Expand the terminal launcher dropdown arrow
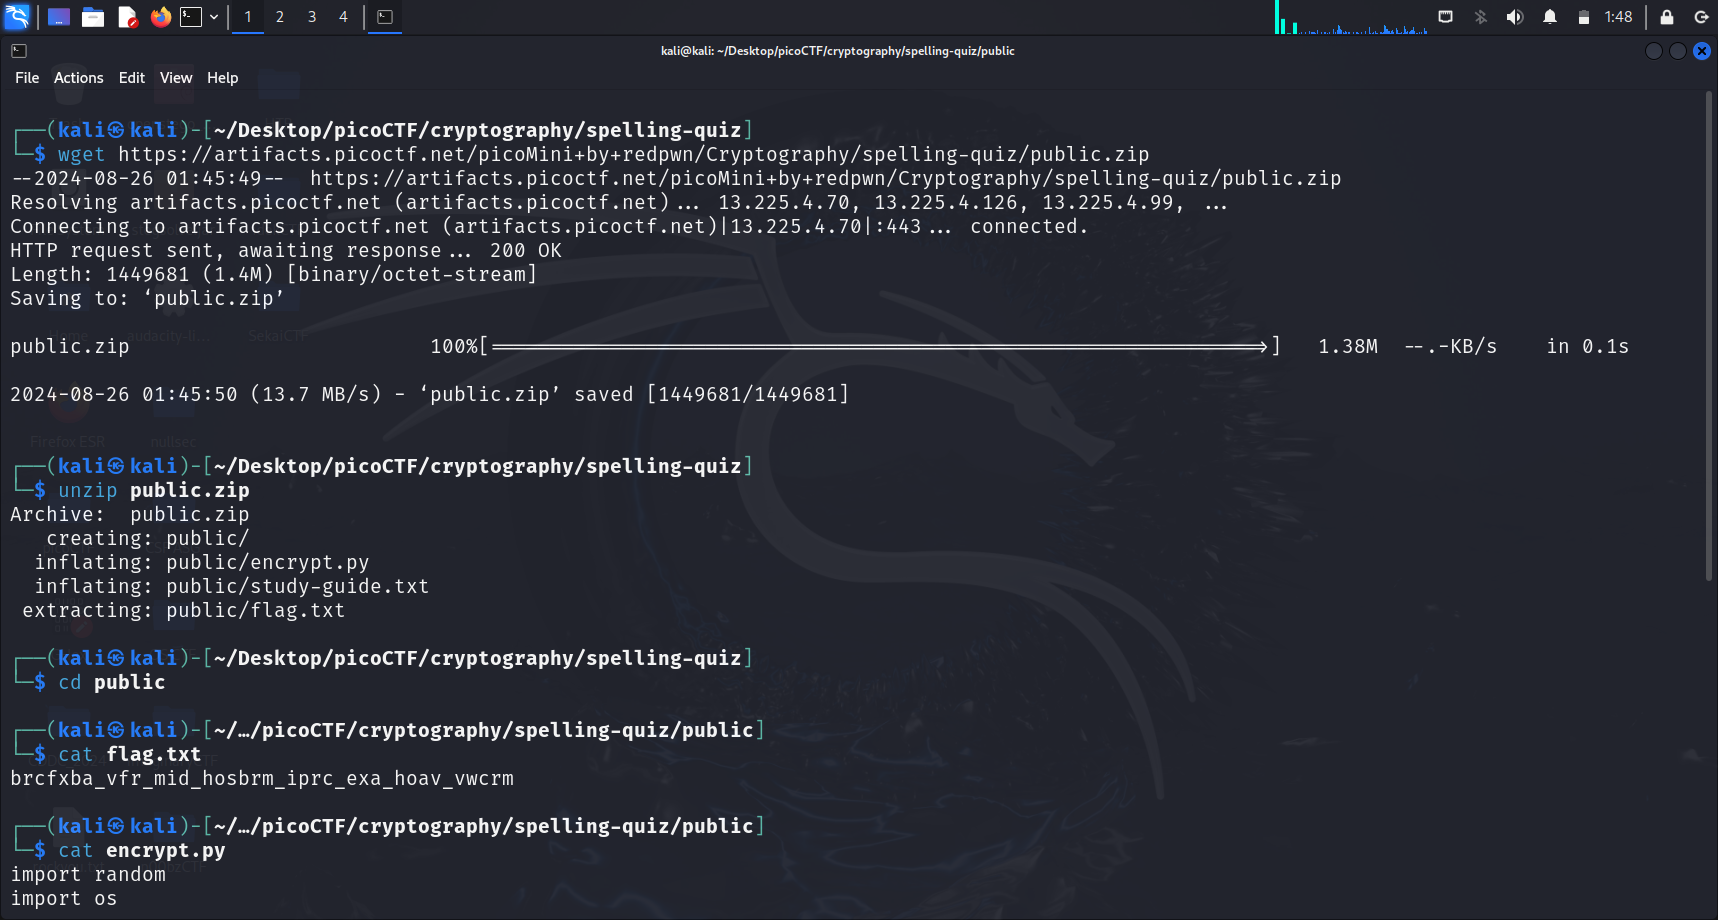The width and height of the screenshot is (1718, 920). (214, 17)
